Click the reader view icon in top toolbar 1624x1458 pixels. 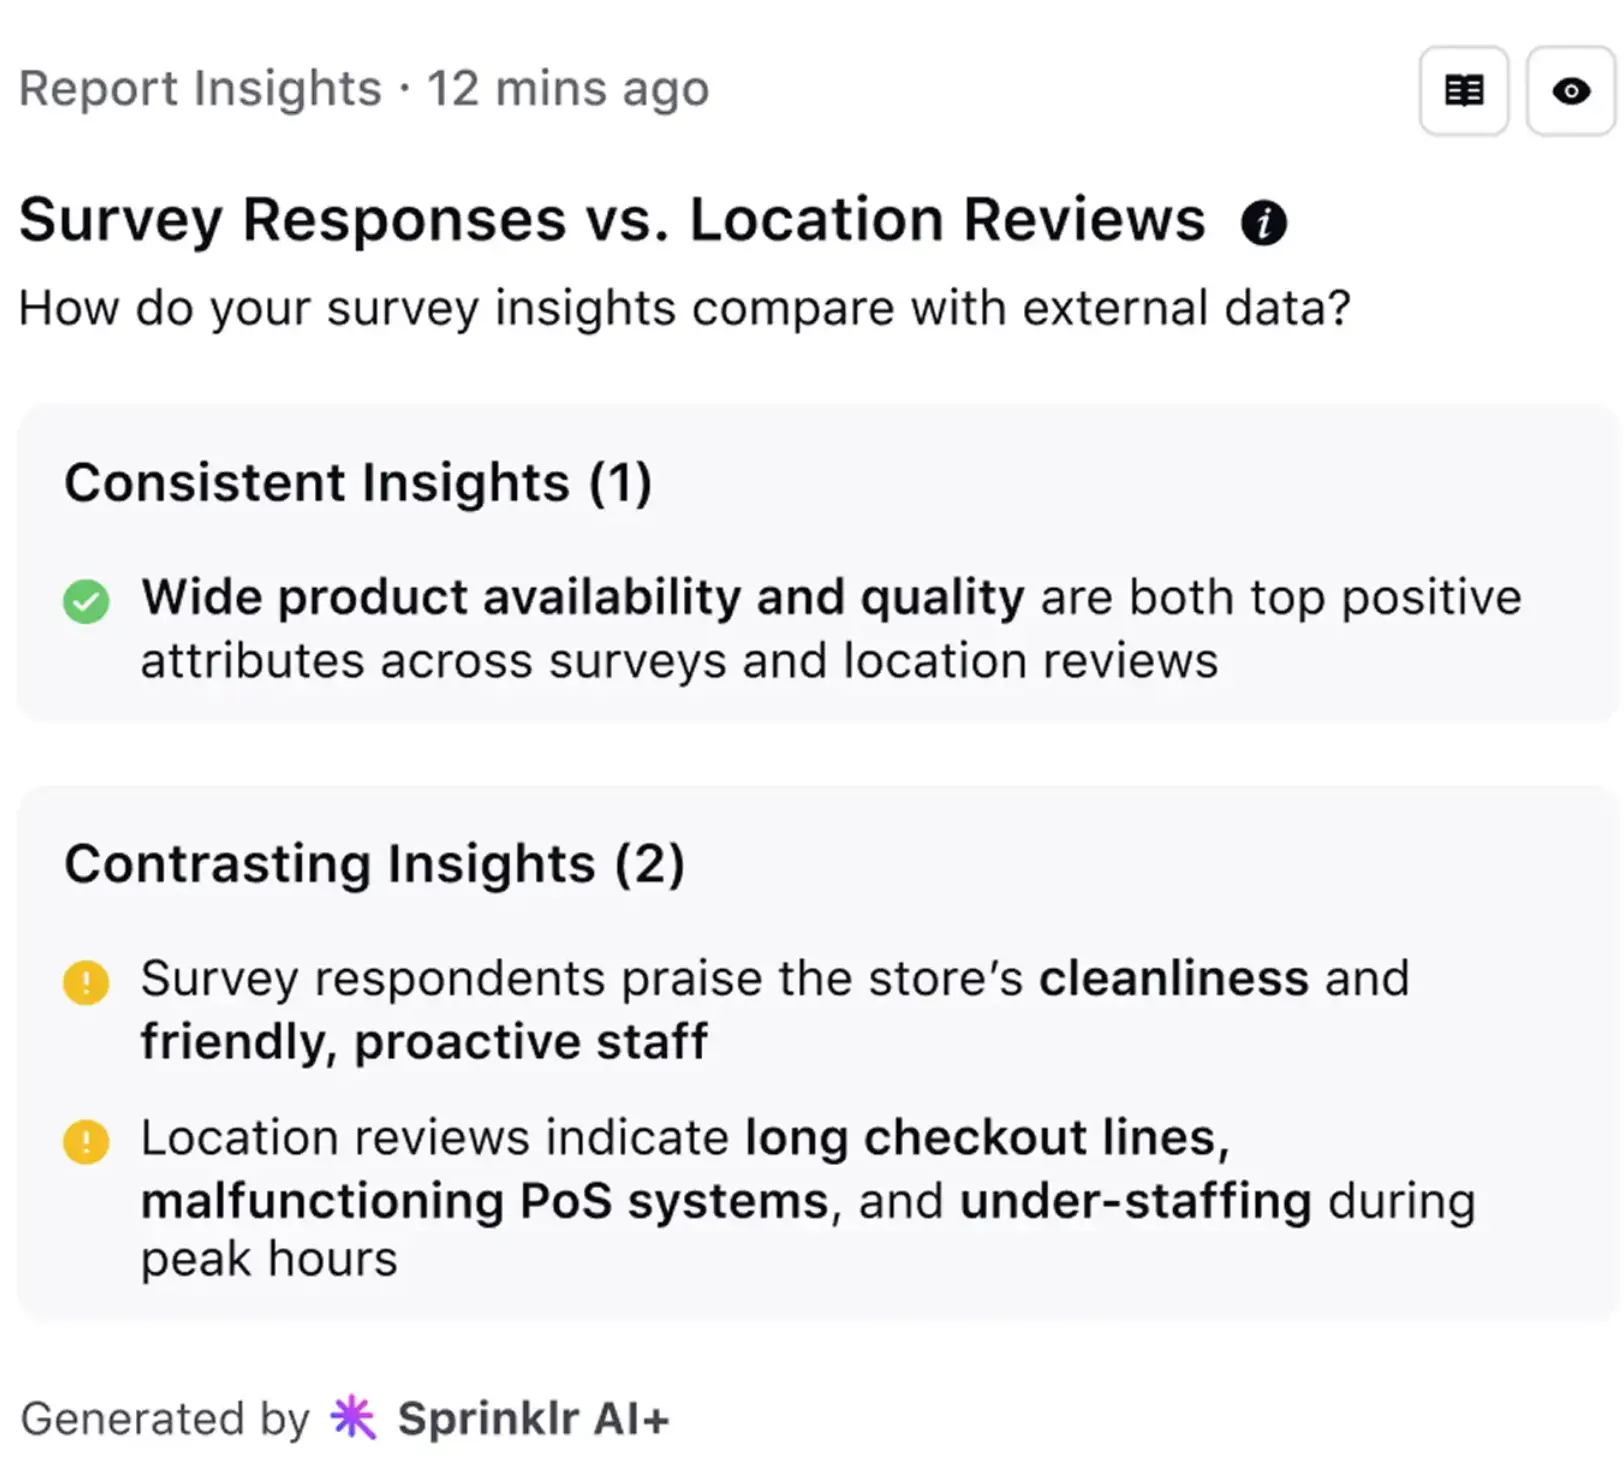click(1463, 91)
